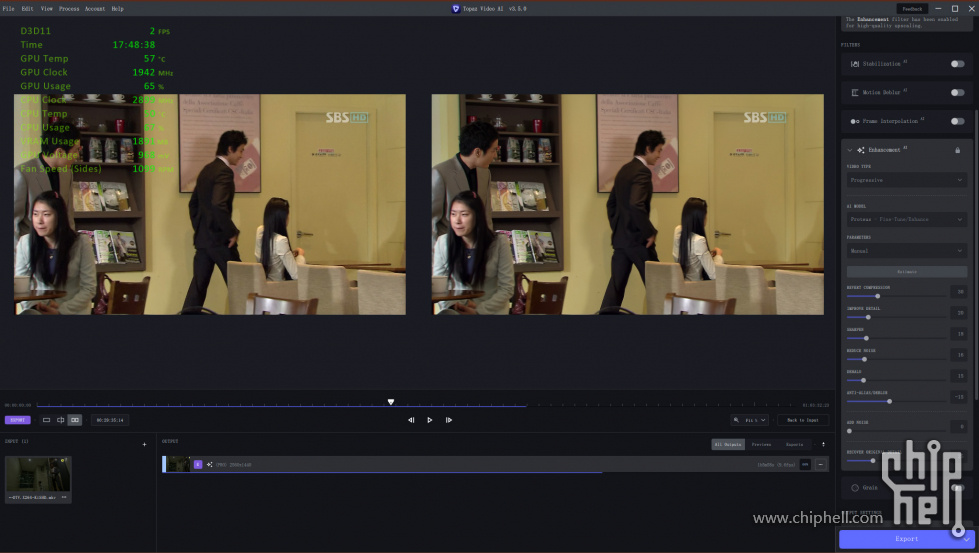
Task: Click the Feedback button in title bar
Action: 912,9
